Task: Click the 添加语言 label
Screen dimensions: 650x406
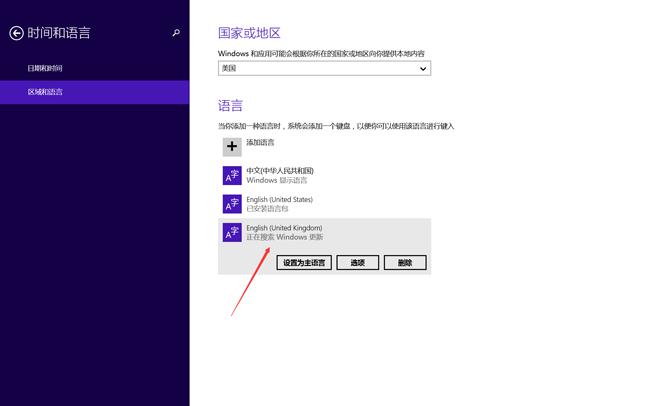Action: click(x=260, y=142)
